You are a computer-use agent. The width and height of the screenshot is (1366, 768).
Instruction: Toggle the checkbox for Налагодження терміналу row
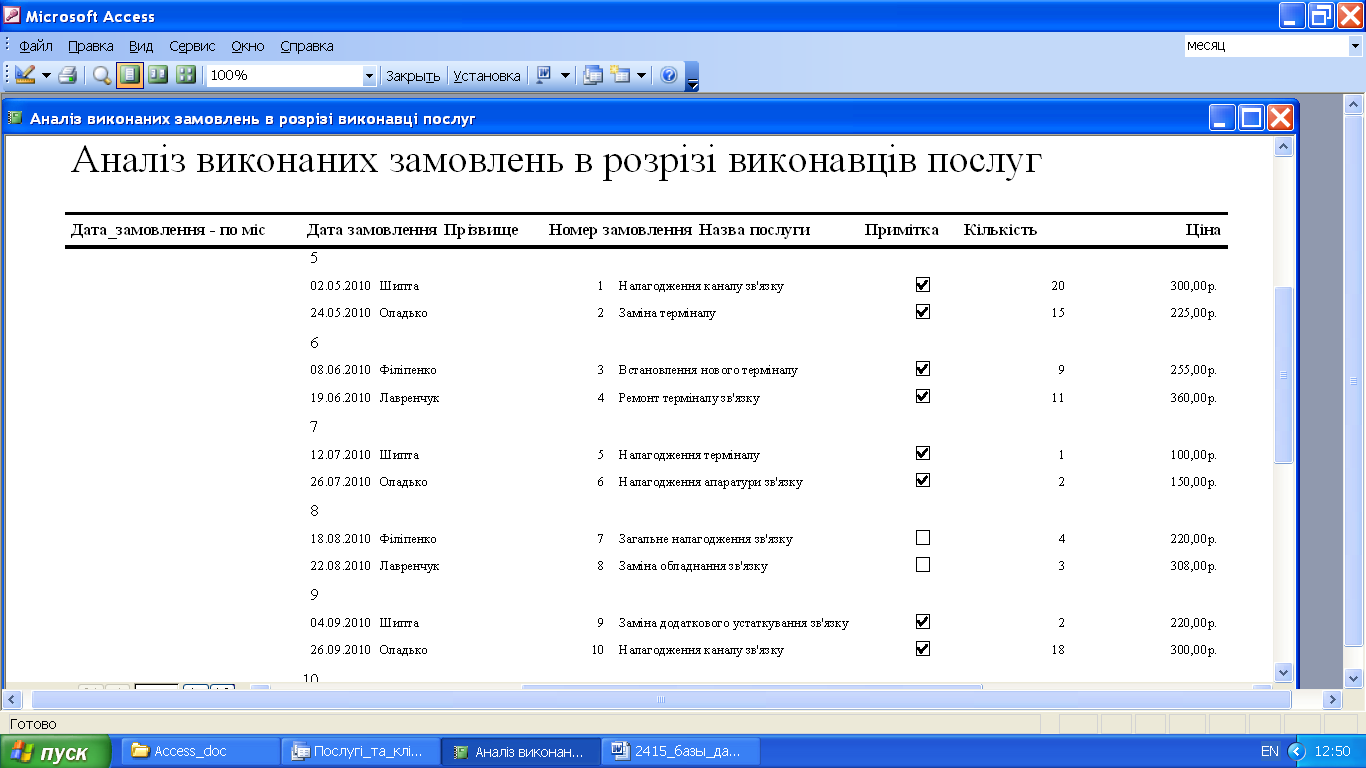(x=923, y=454)
